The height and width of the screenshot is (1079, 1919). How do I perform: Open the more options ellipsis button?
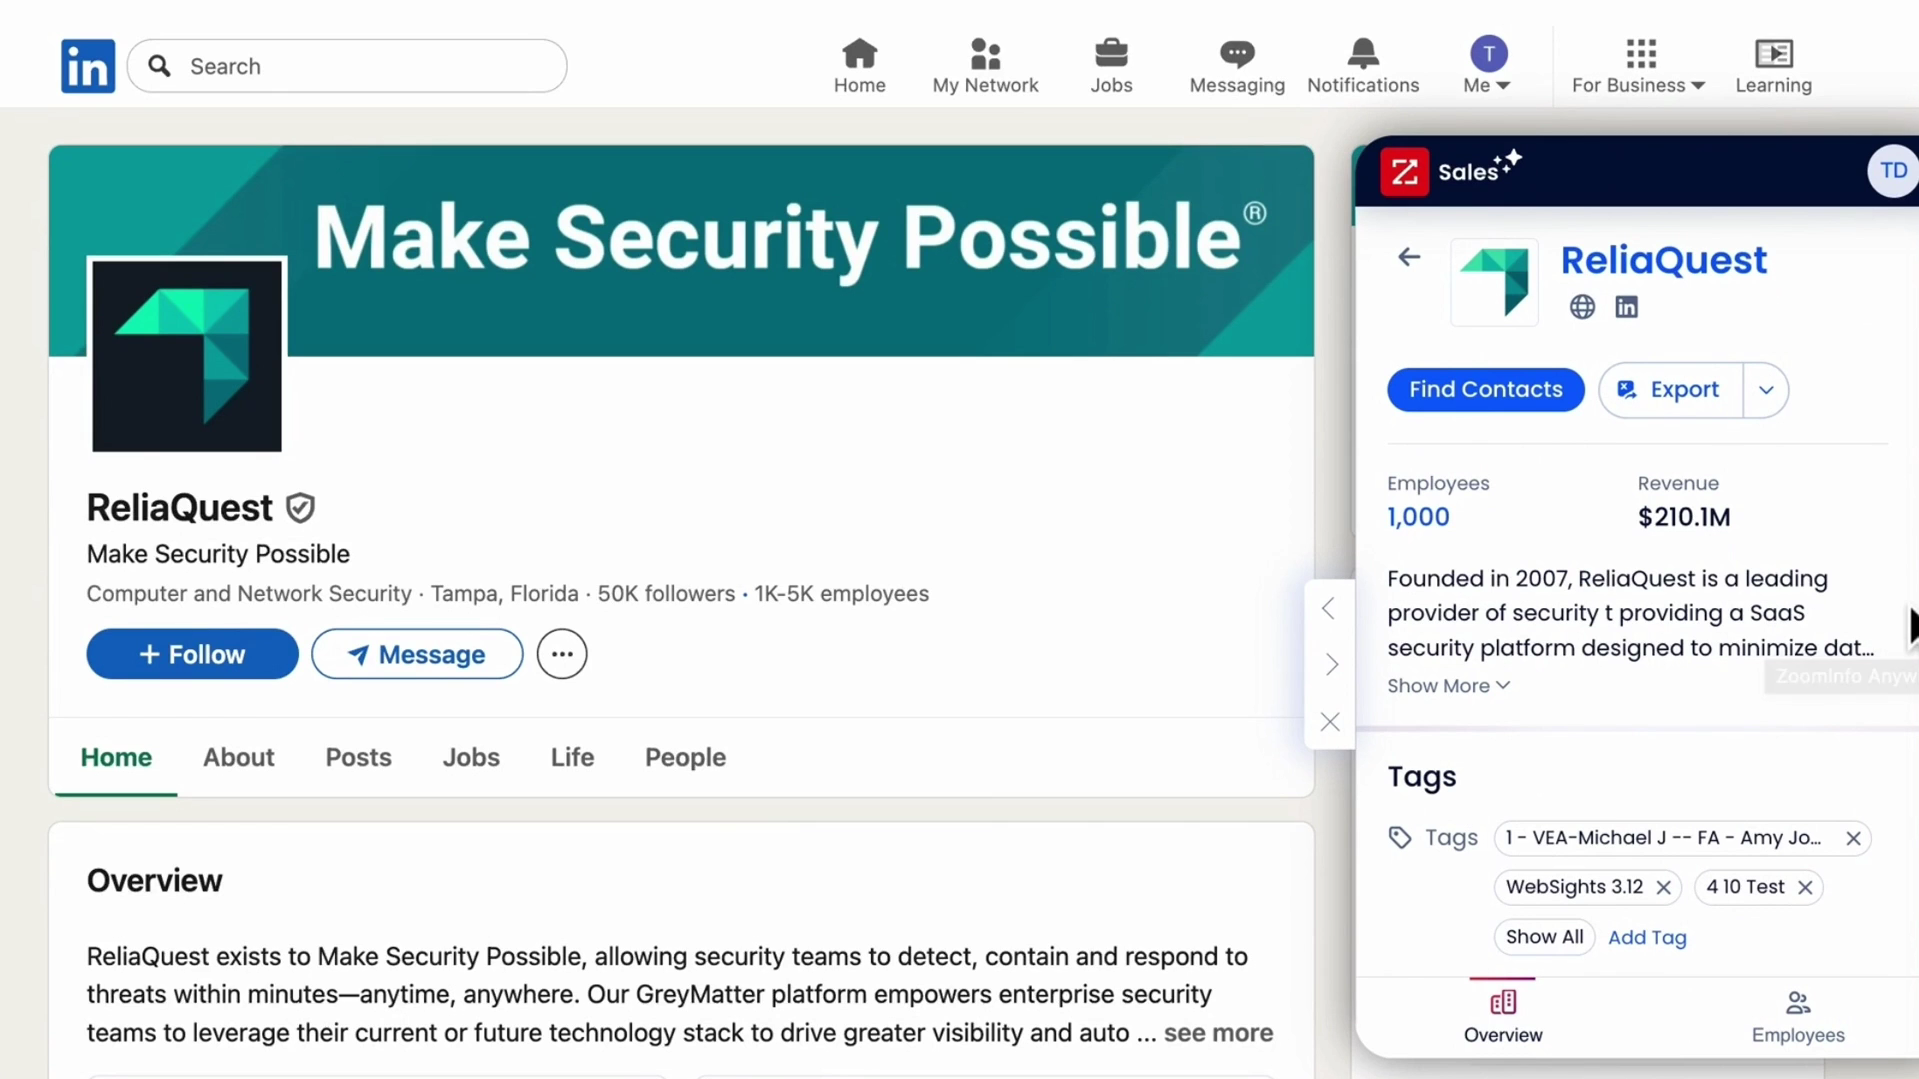click(x=562, y=654)
